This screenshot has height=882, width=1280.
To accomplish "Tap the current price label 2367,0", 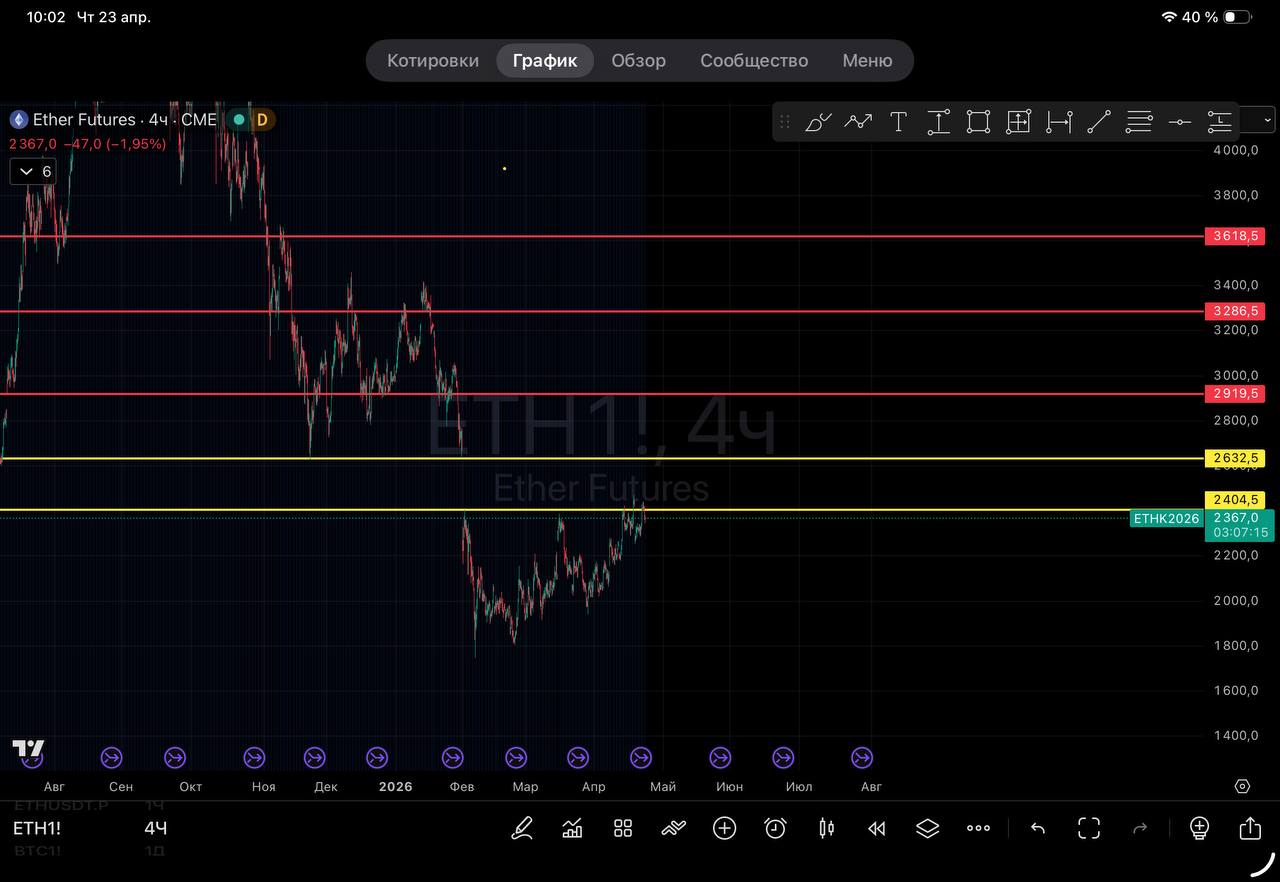I will tap(1241, 524).
